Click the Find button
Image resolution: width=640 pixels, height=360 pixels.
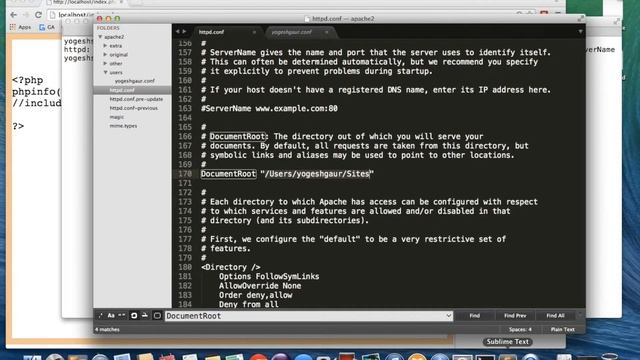pos(474,316)
